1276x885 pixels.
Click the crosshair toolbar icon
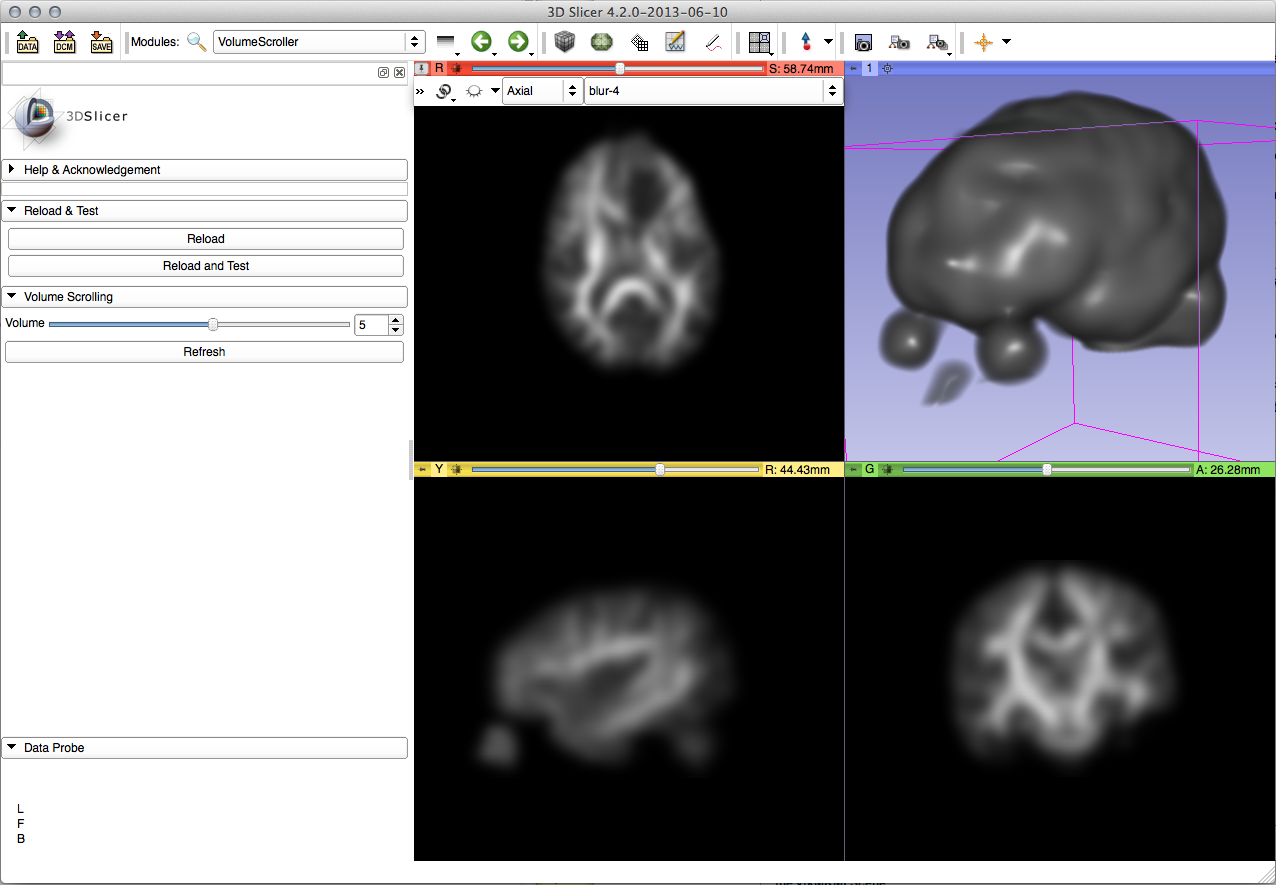pos(984,42)
